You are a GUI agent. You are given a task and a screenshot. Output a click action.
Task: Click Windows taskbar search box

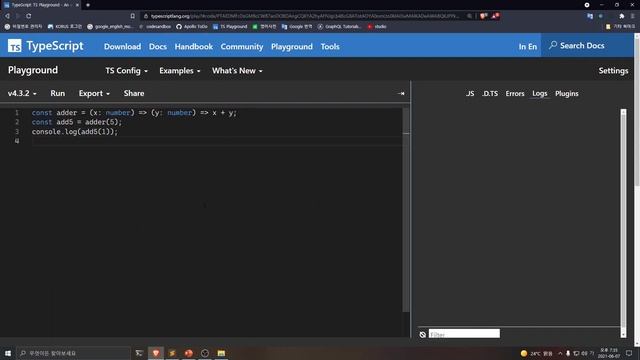point(73,353)
